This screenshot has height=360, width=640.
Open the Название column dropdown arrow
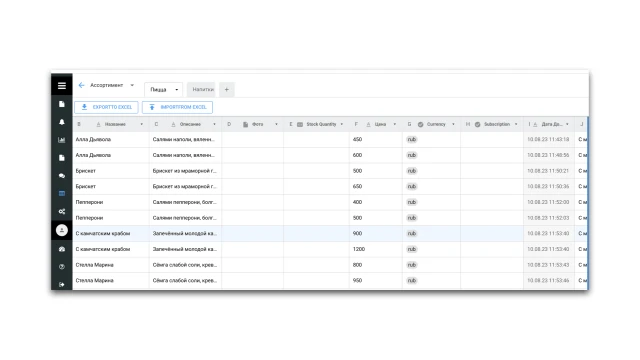pyautogui.click(x=142, y=124)
